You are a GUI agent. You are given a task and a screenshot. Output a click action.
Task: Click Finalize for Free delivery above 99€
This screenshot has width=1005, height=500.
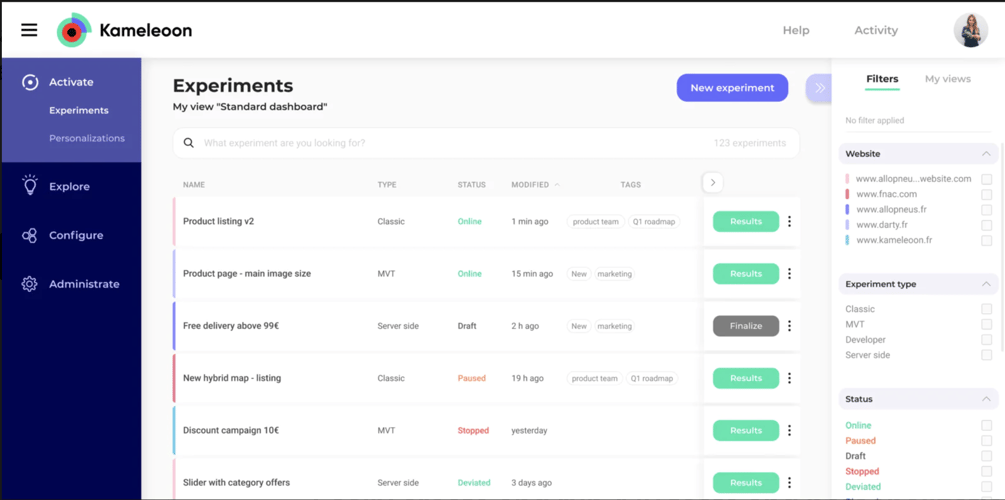745,326
